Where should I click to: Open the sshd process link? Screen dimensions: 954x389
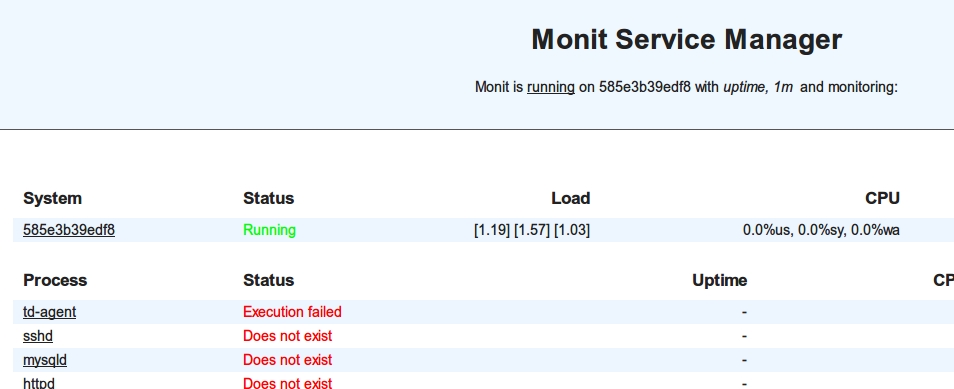38,336
